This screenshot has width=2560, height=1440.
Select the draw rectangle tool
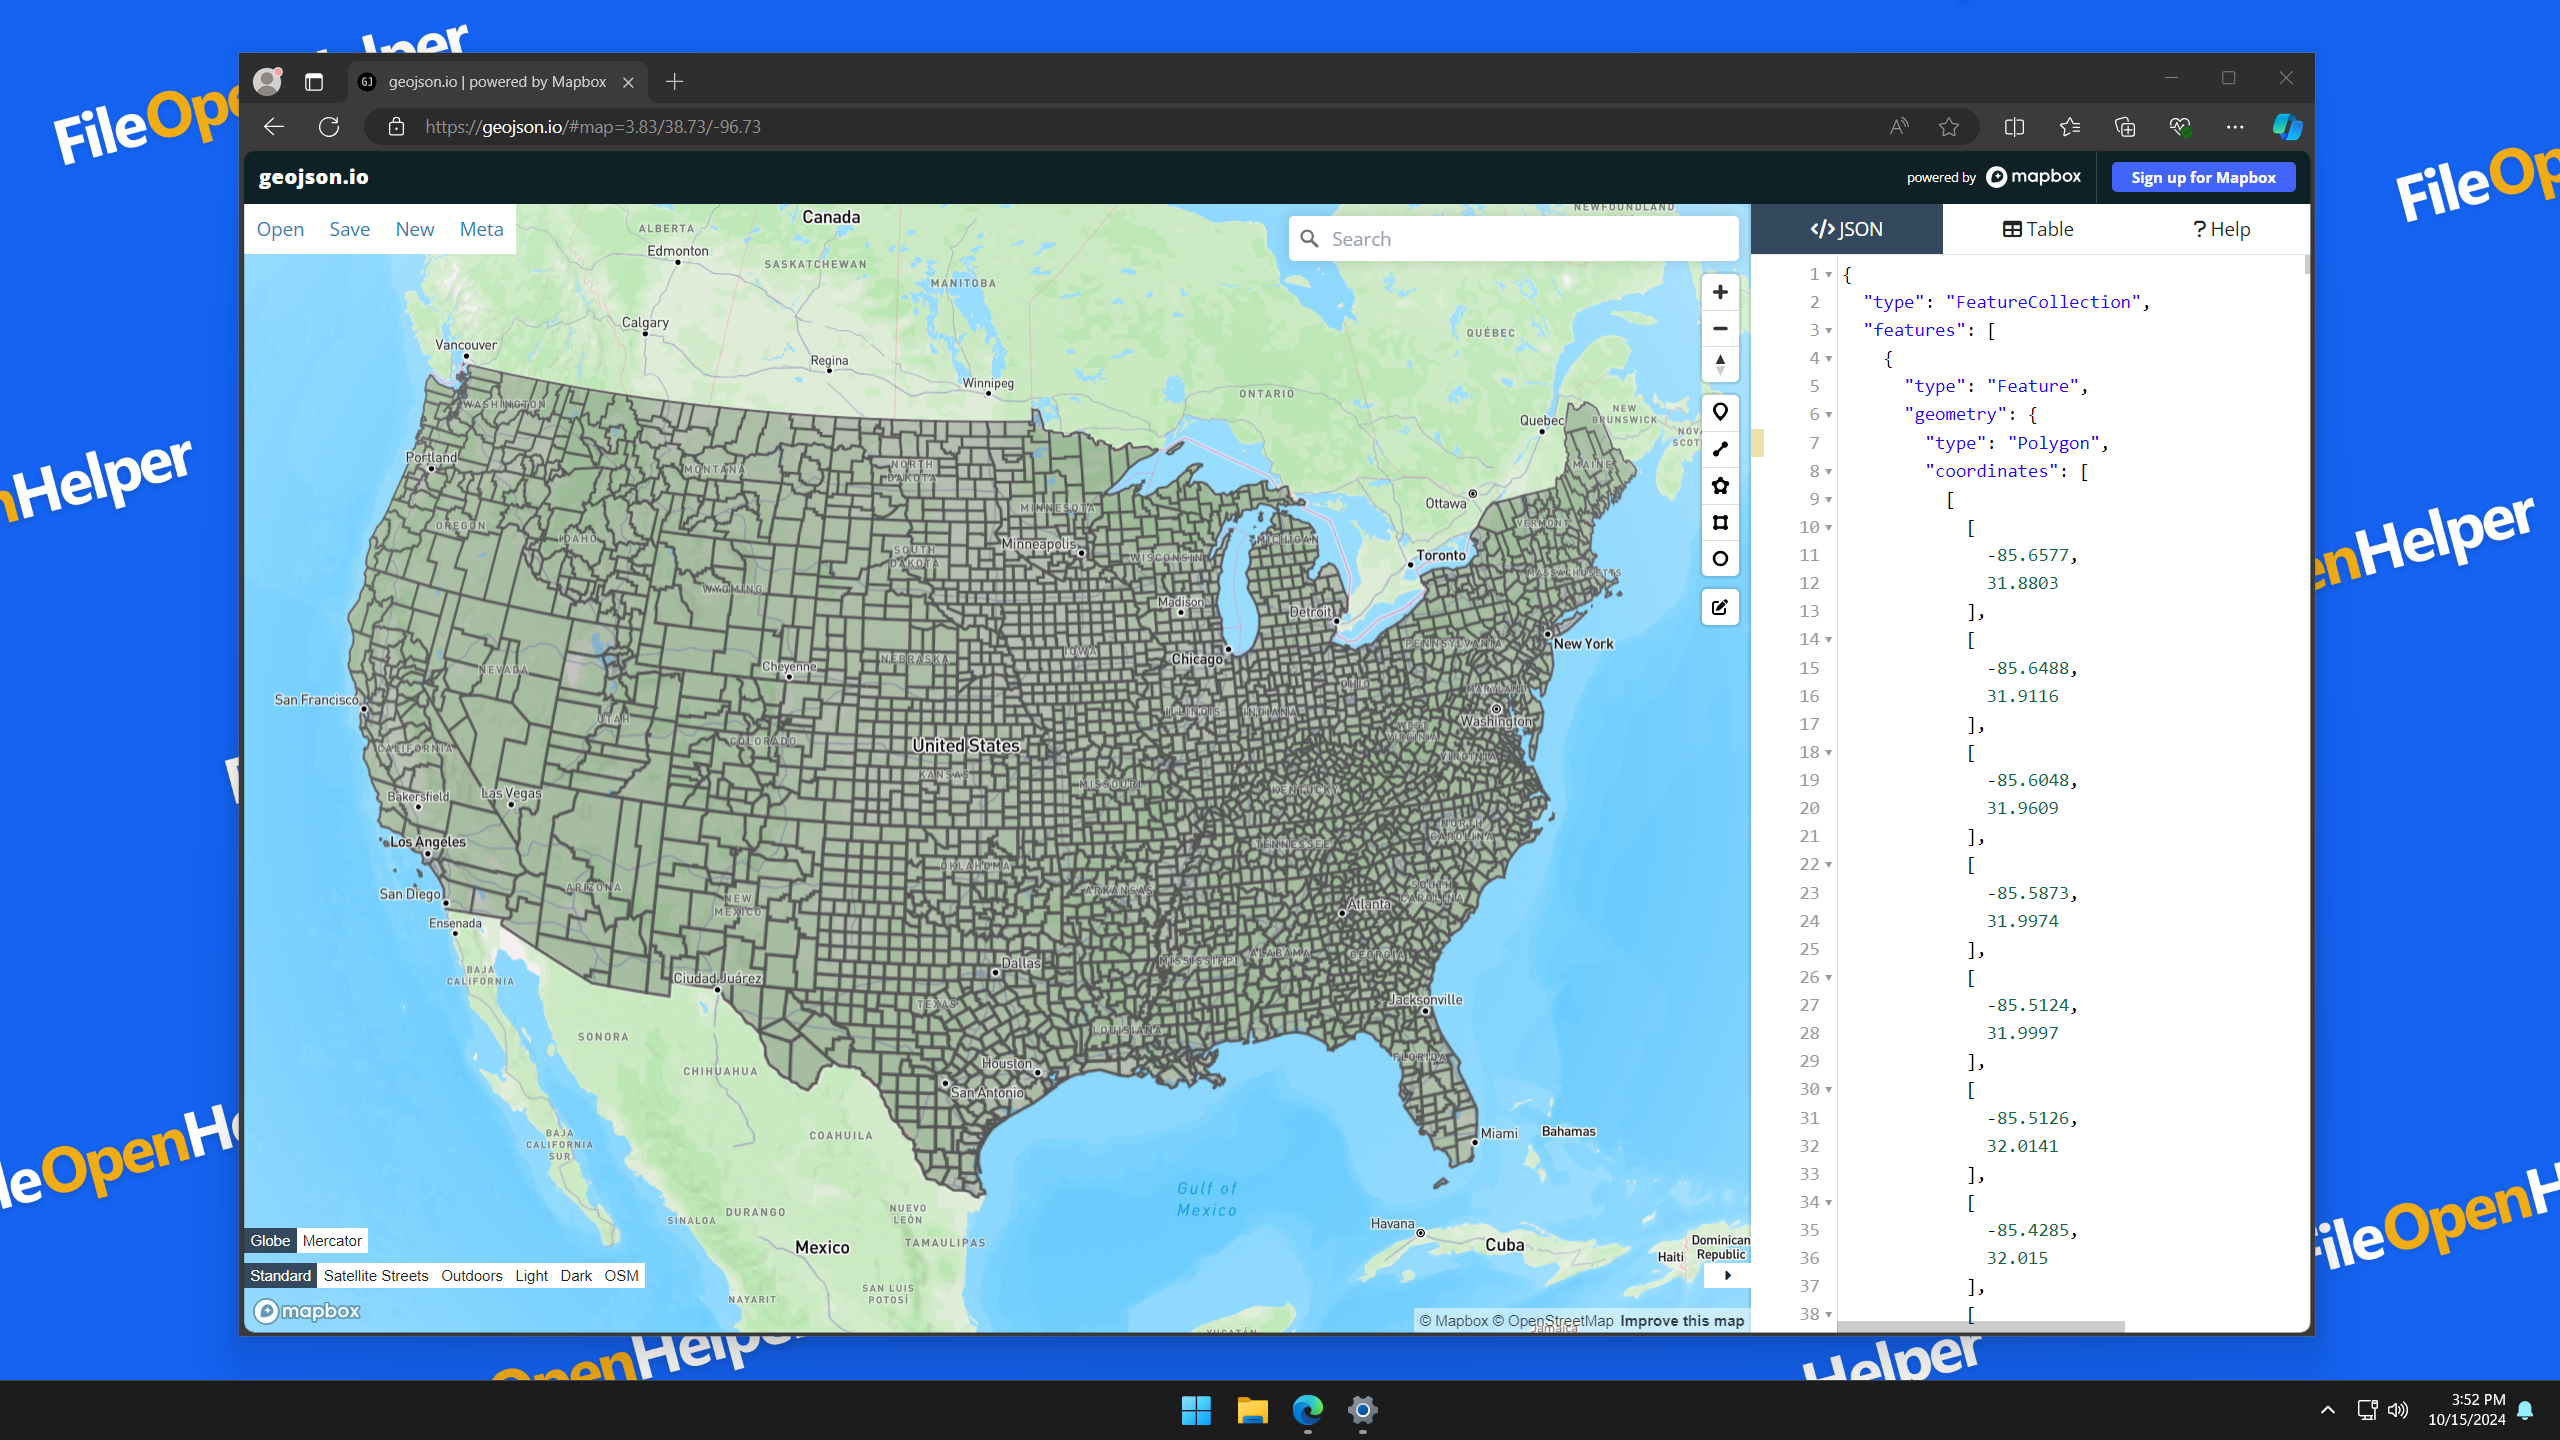pyautogui.click(x=1720, y=522)
